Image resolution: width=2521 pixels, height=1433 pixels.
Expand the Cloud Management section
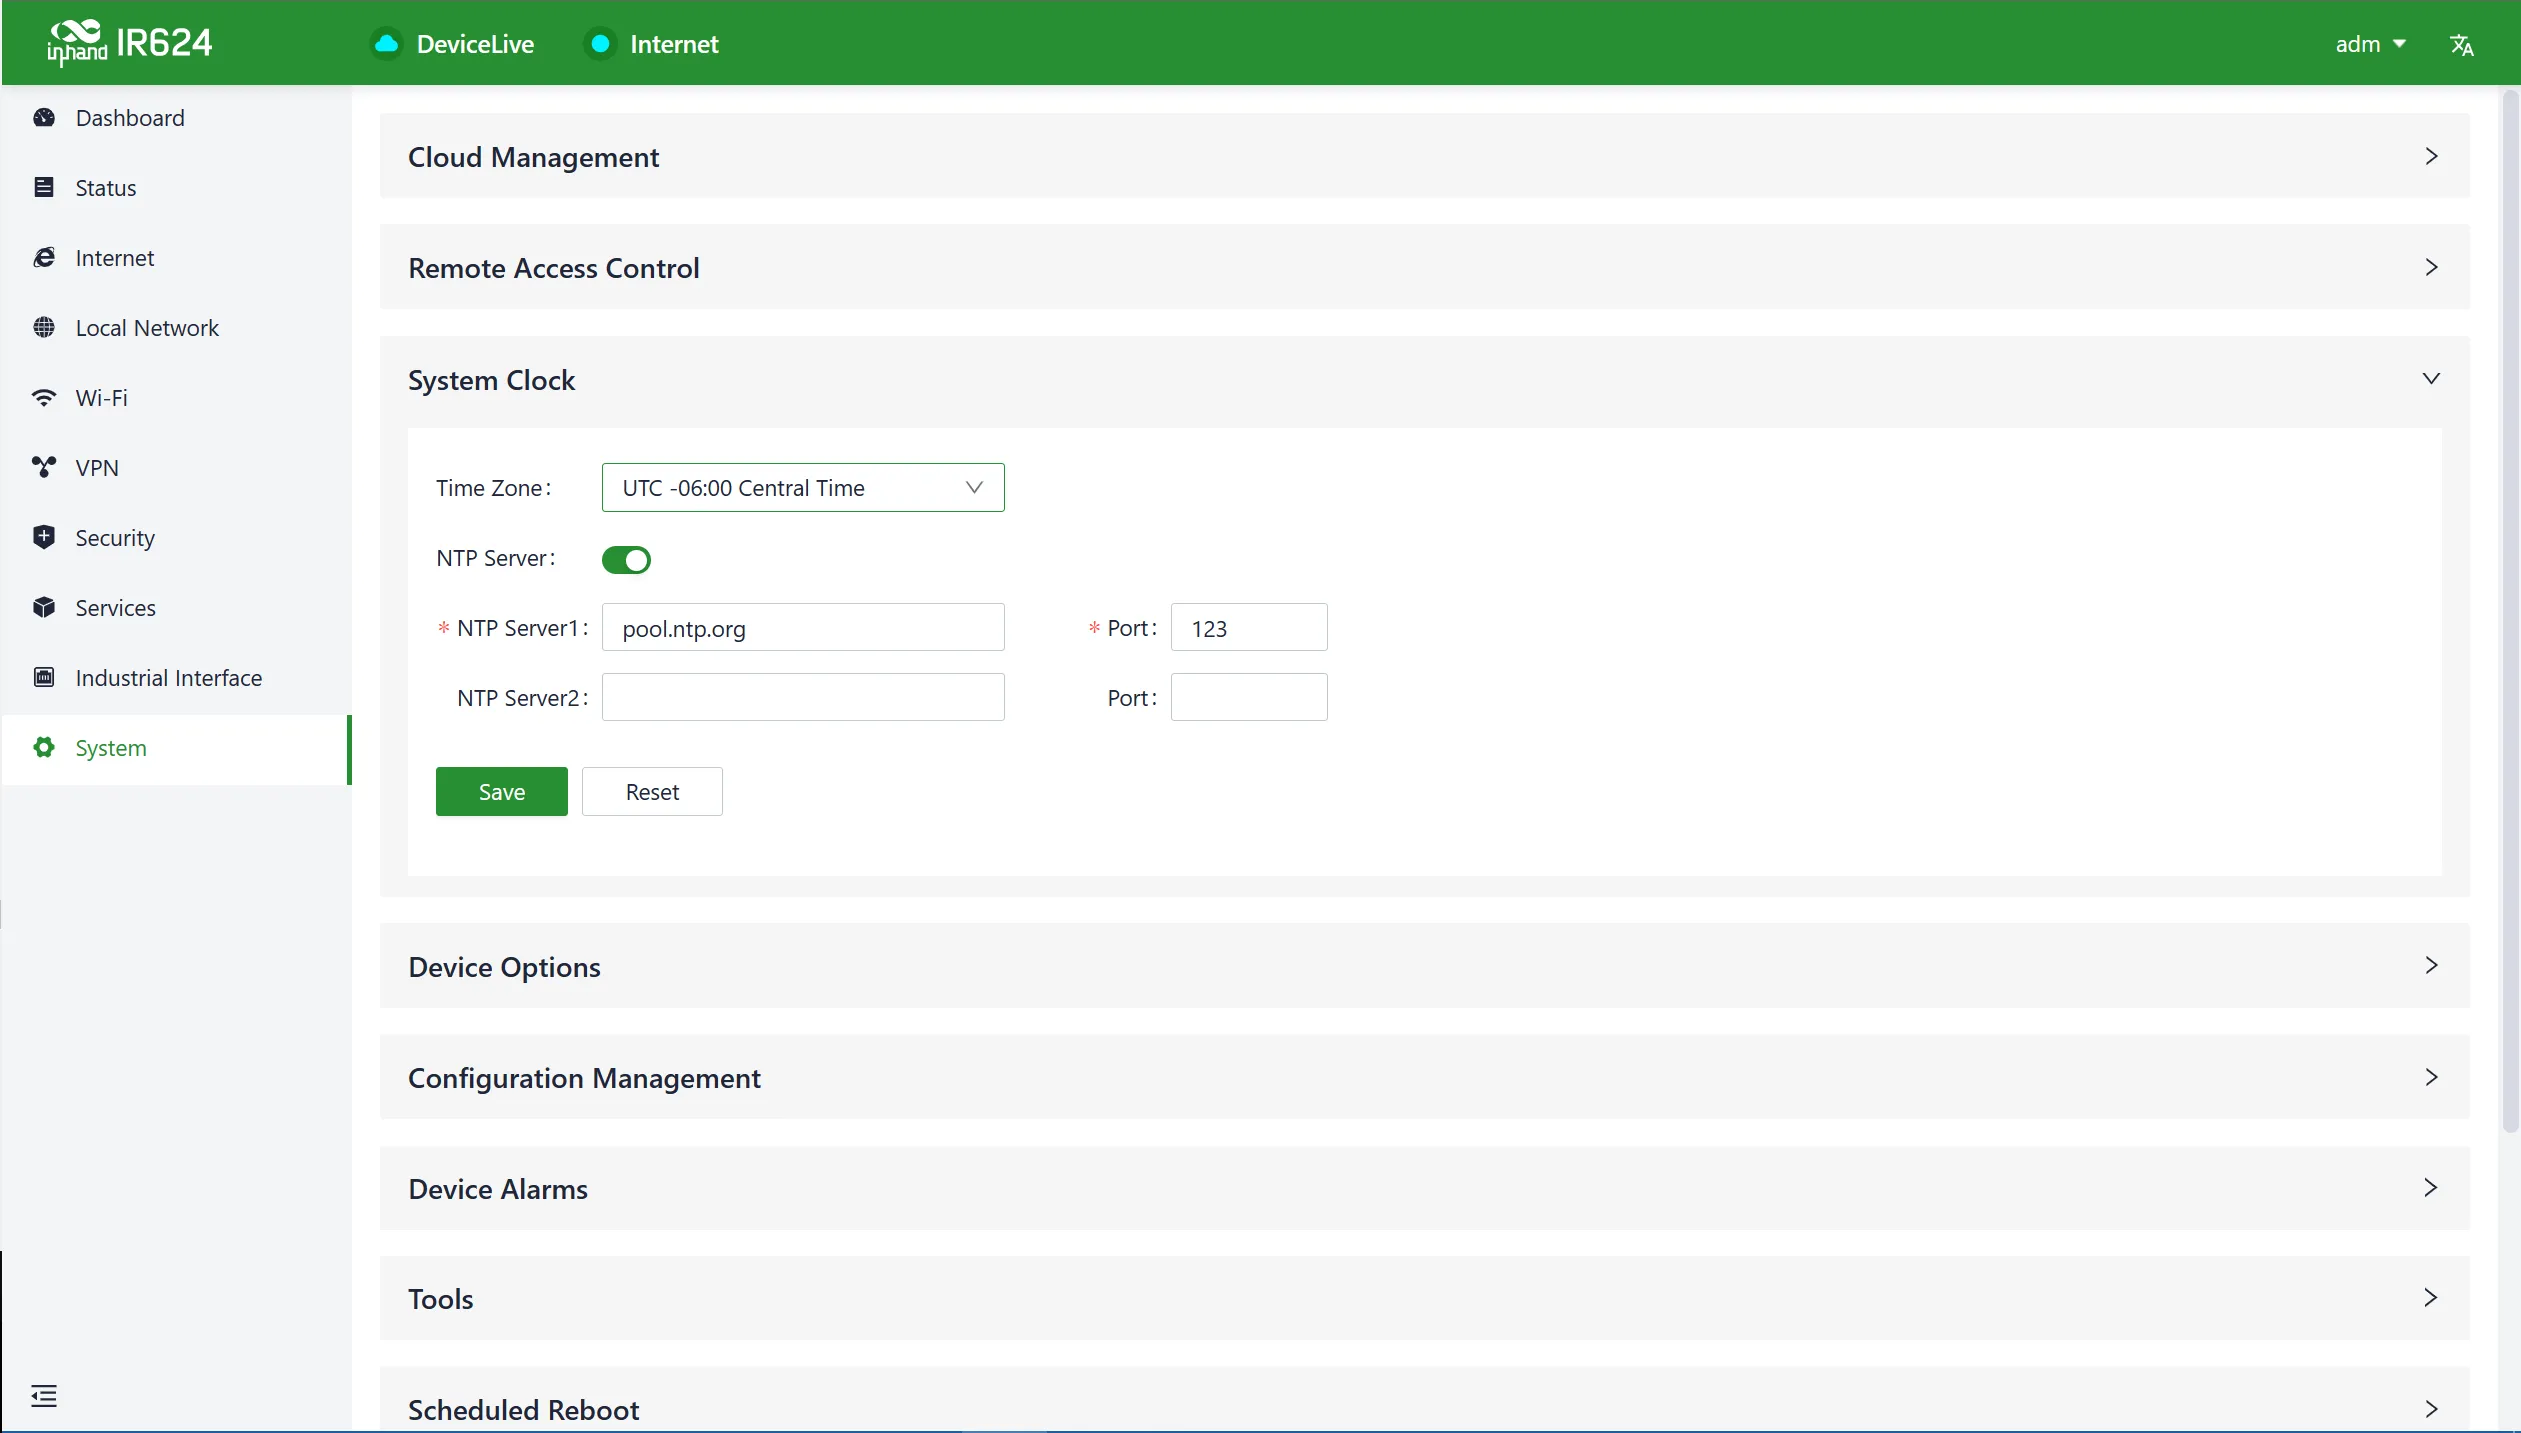tap(1424, 156)
